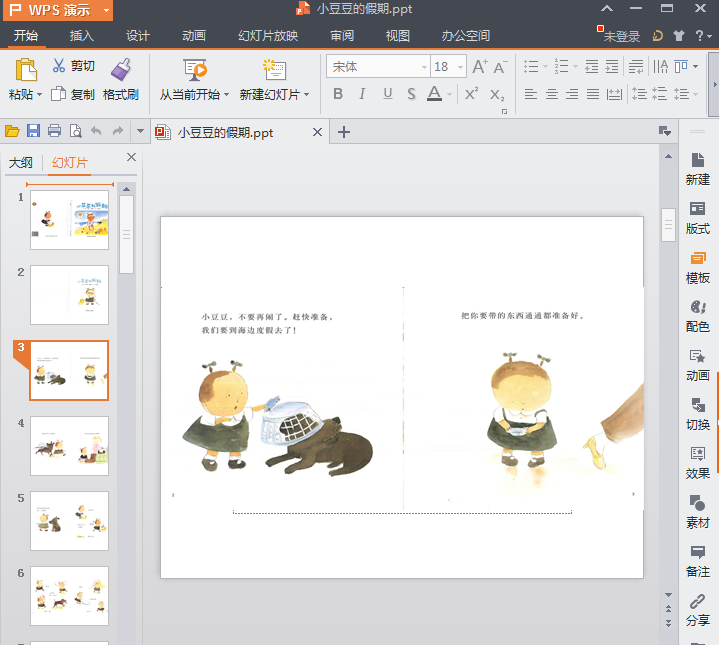
Task: Close the slide thumbnail pane
Action: coord(131,157)
